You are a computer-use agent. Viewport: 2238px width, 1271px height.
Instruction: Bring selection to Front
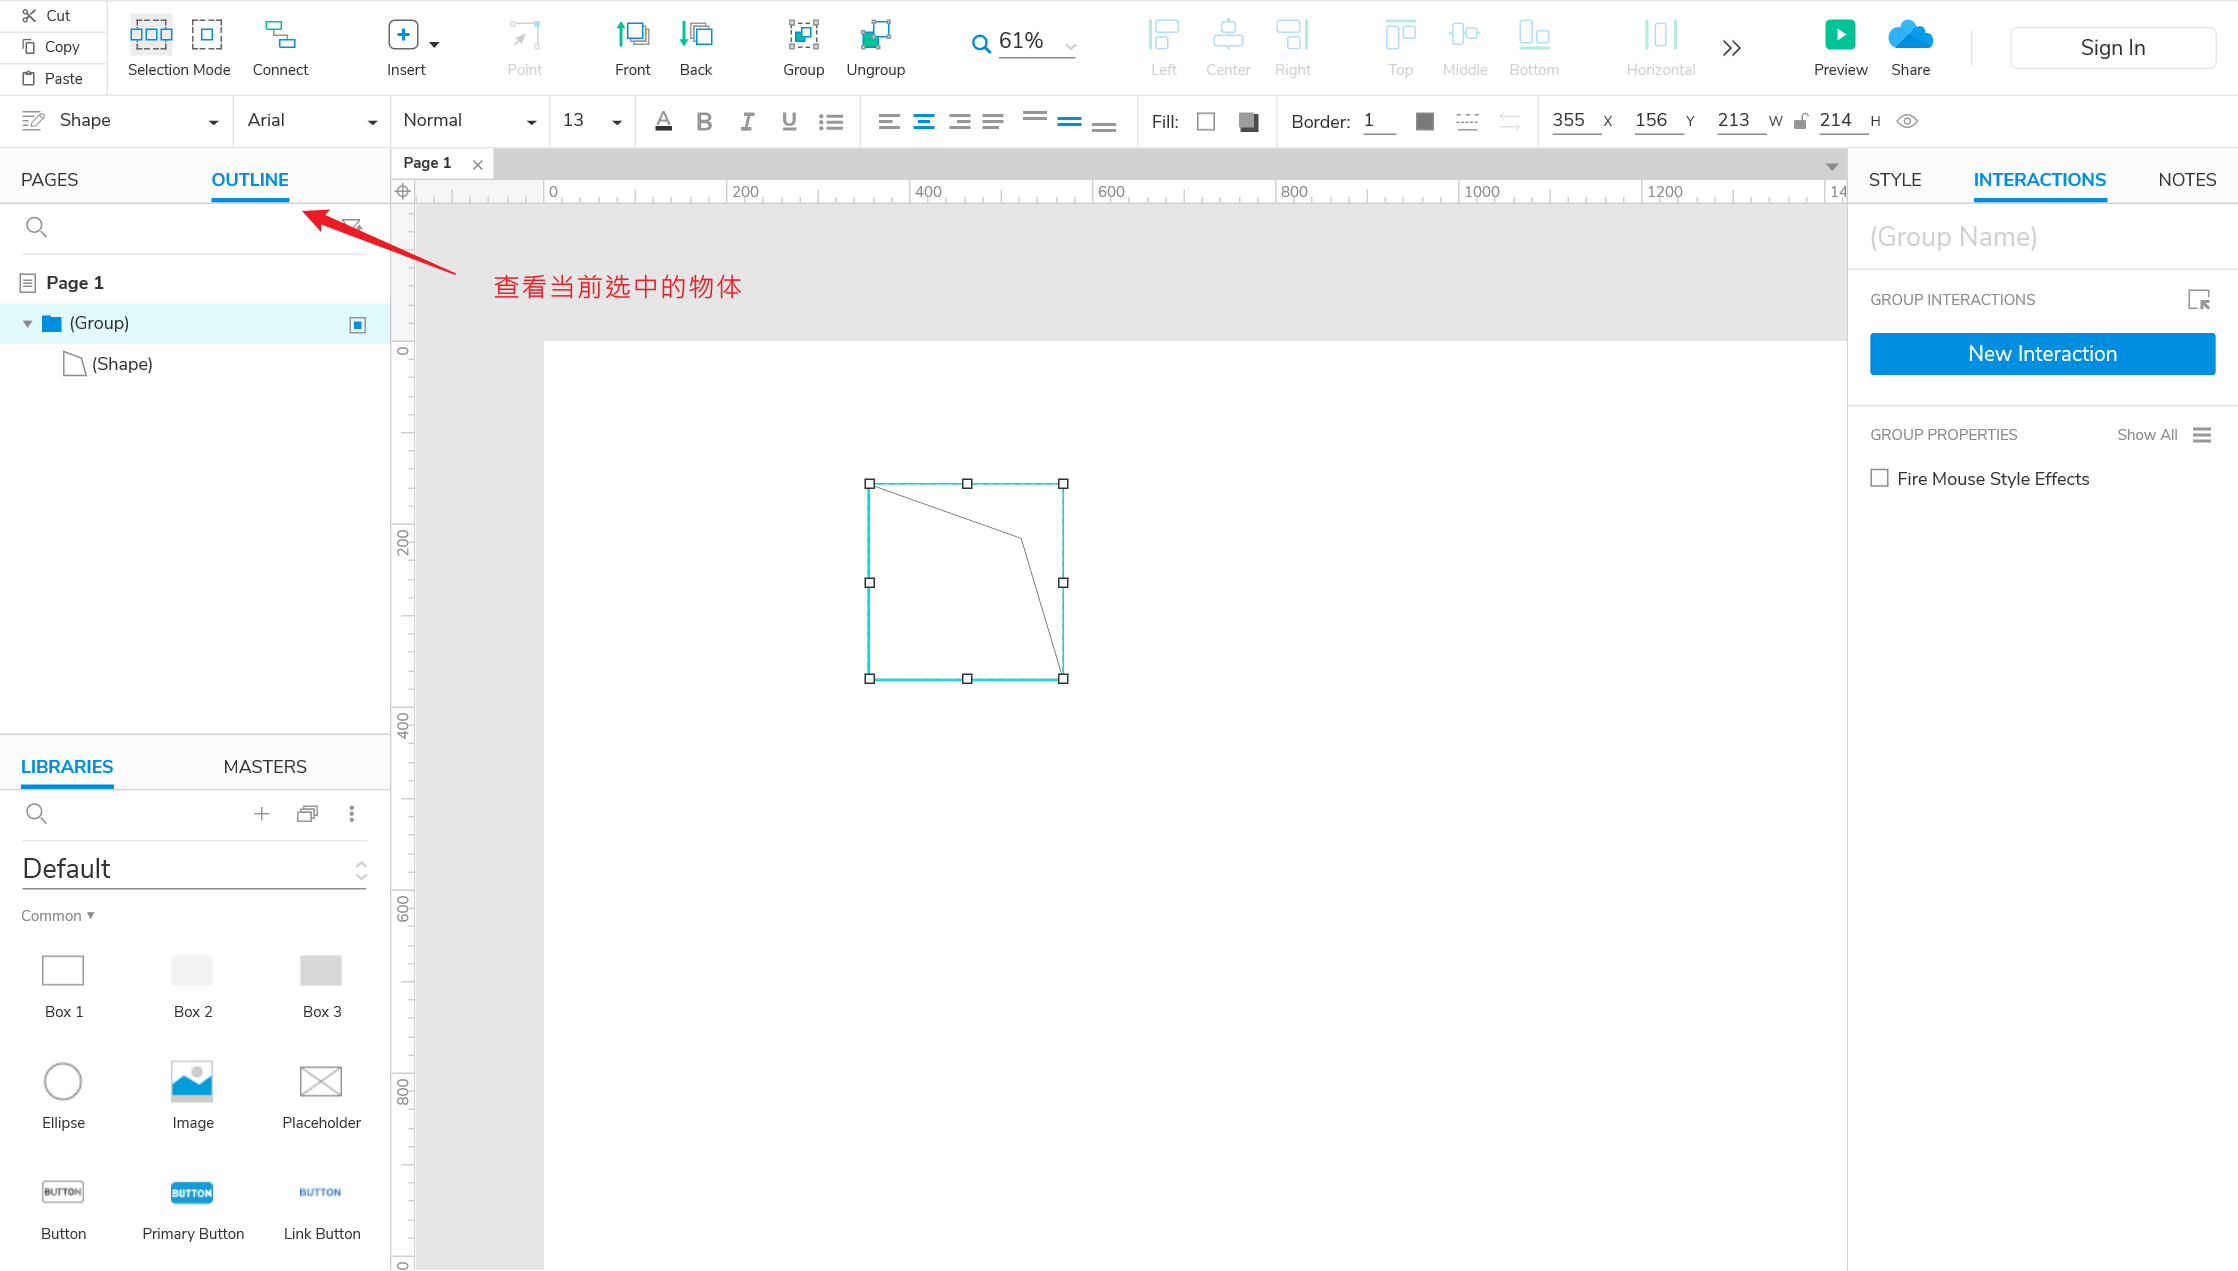pyautogui.click(x=632, y=46)
